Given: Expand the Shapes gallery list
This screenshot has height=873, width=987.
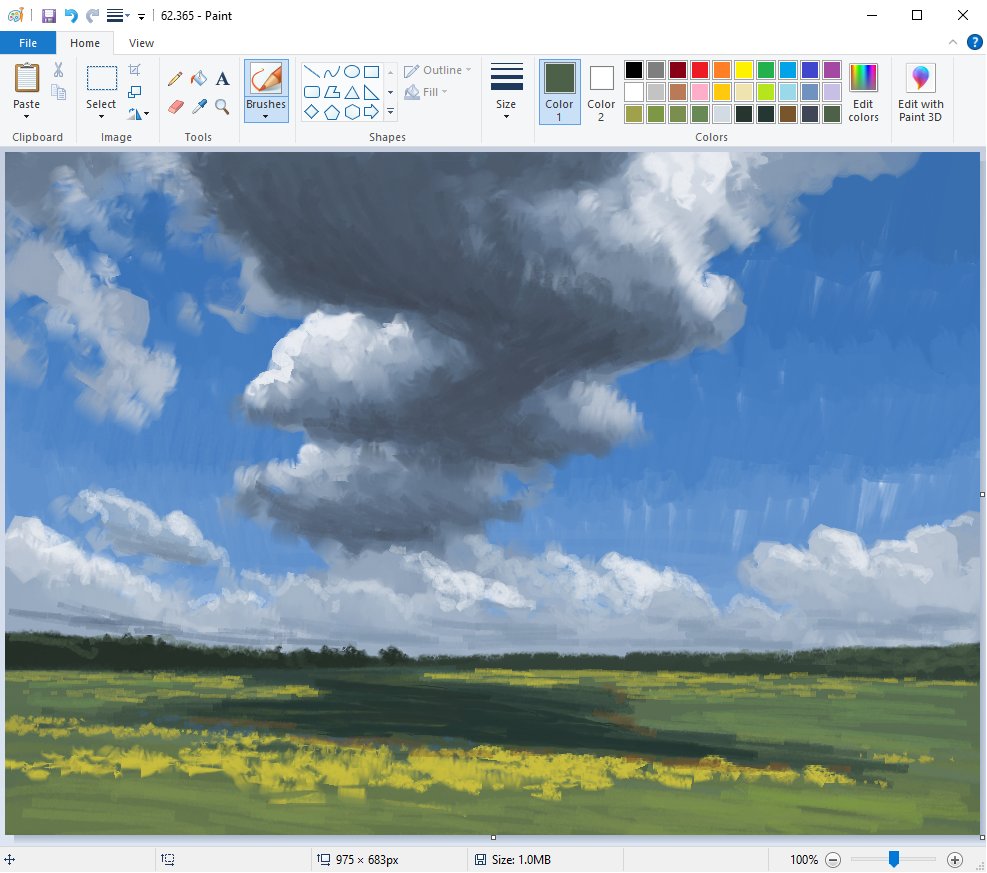Looking at the screenshot, I should [x=390, y=112].
